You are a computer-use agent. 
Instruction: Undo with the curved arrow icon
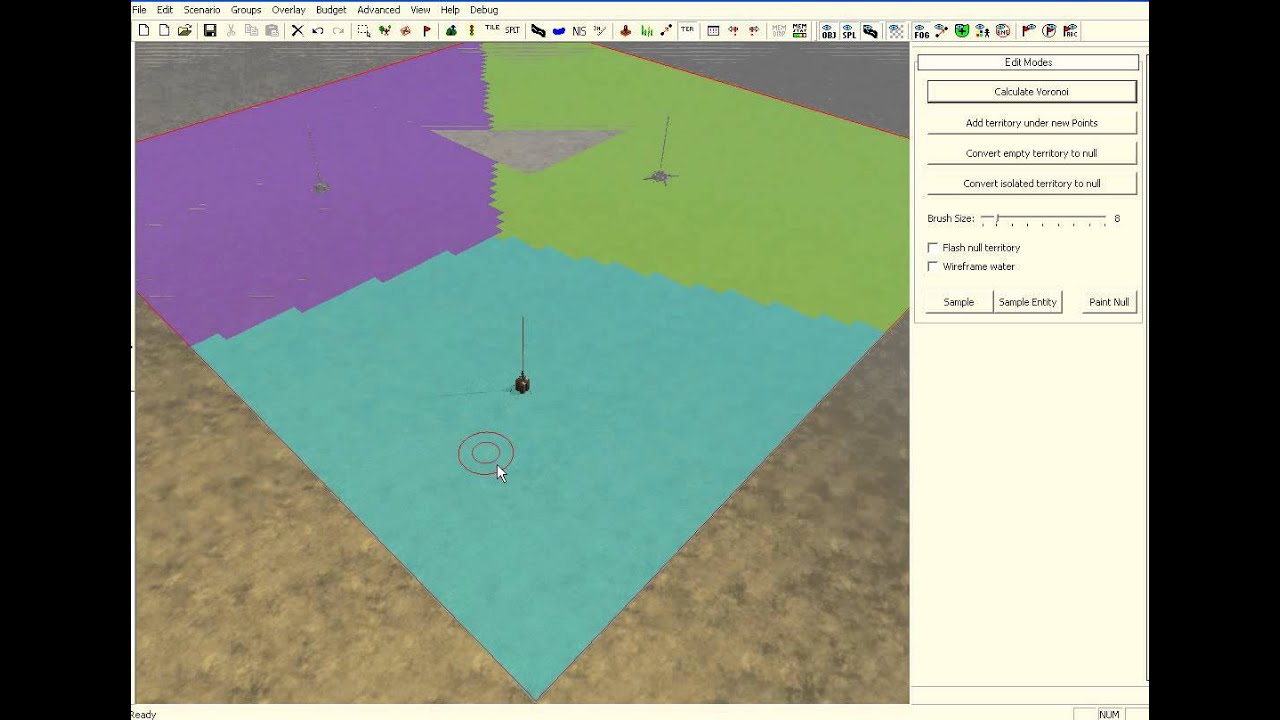(x=318, y=31)
